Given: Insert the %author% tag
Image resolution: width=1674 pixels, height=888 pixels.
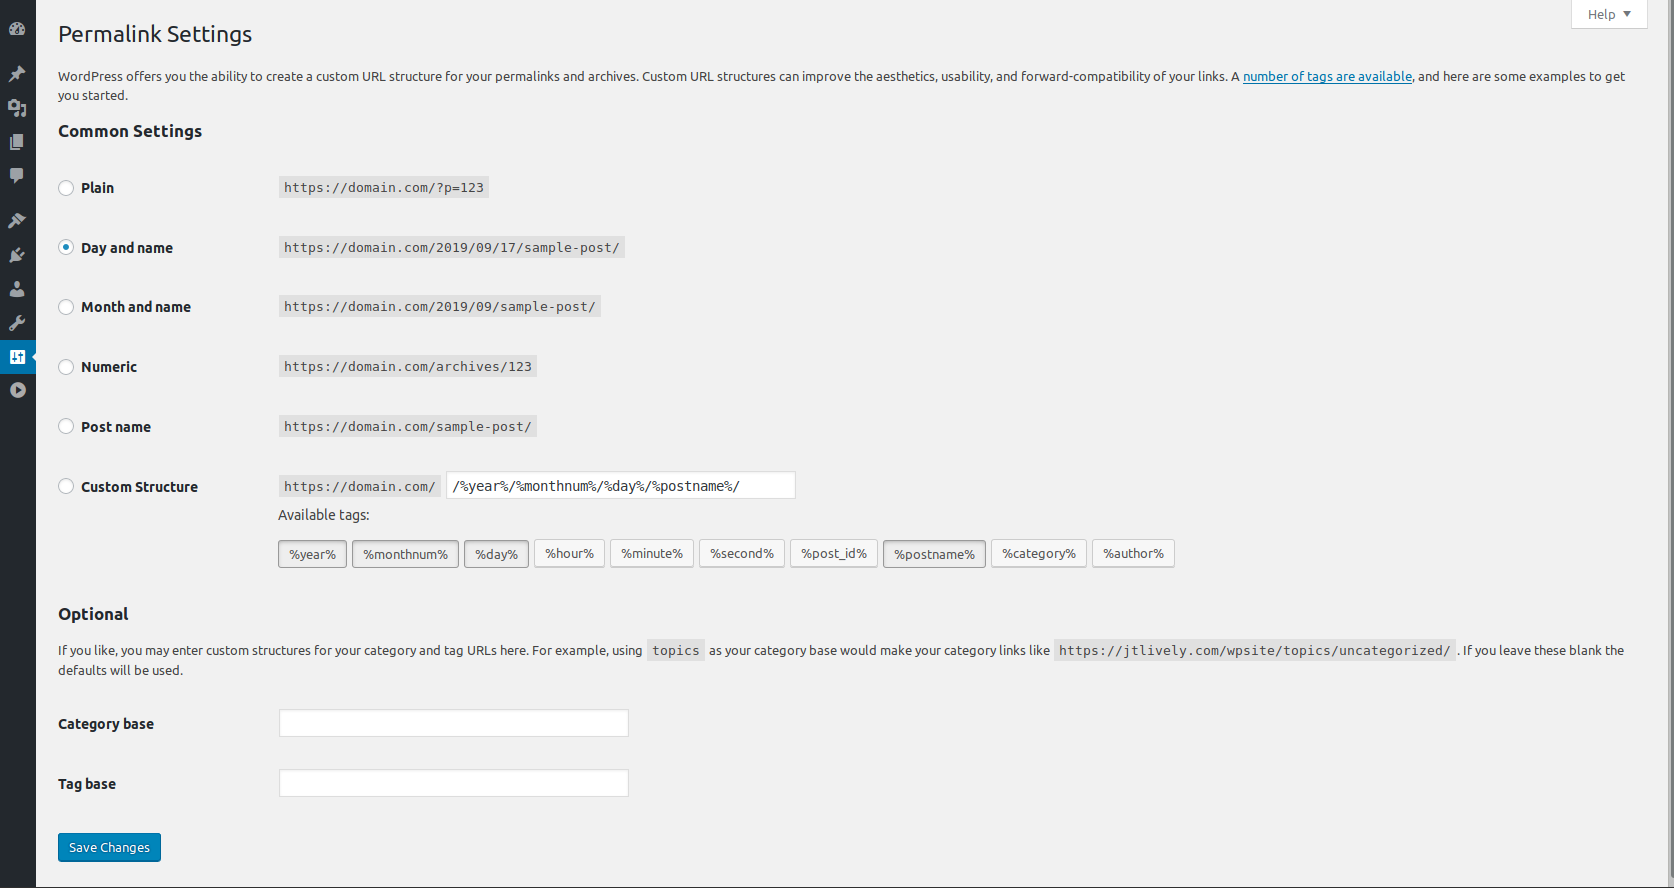Looking at the screenshot, I should (x=1133, y=553).
